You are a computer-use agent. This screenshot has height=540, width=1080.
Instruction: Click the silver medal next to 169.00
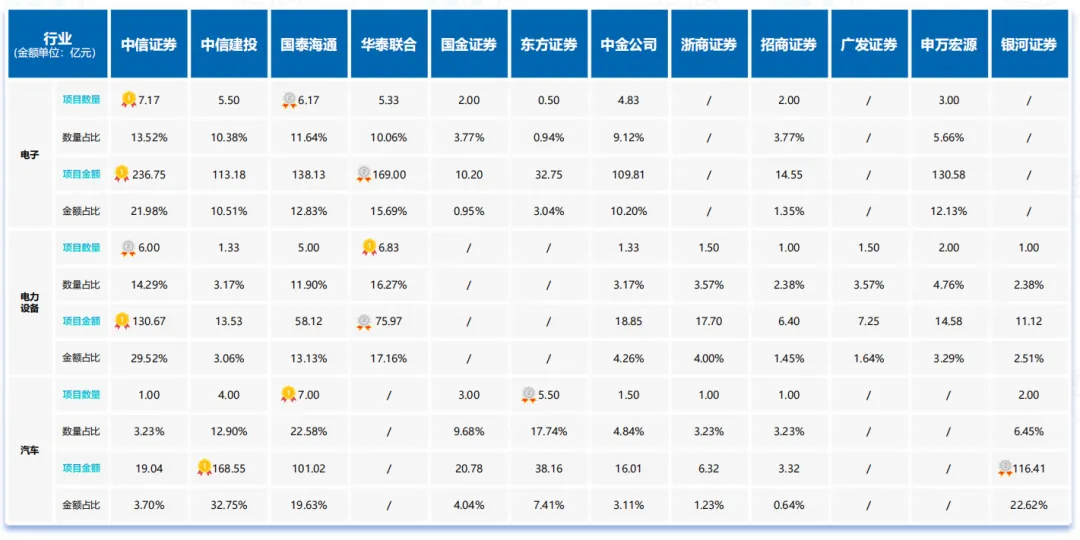point(364,174)
